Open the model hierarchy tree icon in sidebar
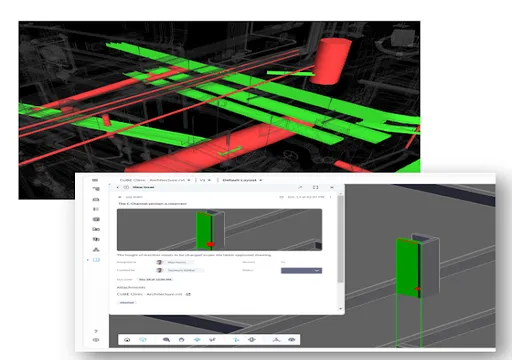The width and height of the screenshot is (512, 360). point(96,249)
